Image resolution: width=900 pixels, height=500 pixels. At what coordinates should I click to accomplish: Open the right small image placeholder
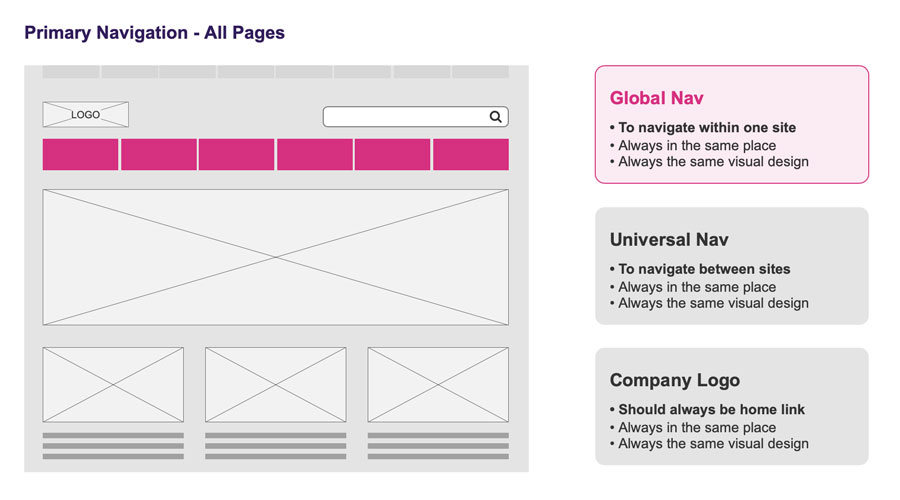pyautogui.click(x=438, y=384)
